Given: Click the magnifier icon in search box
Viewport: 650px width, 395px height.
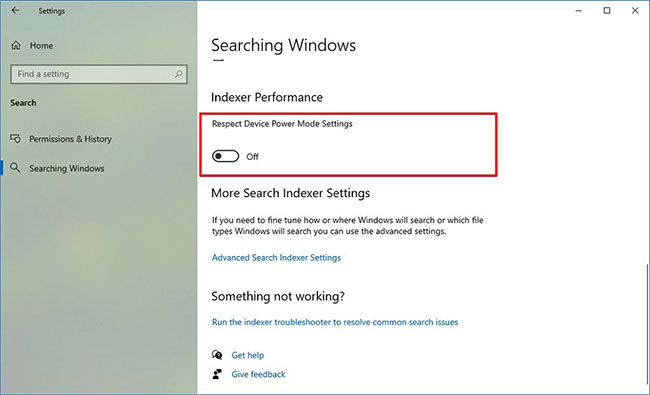Looking at the screenshot, I should [x=178, y=74].
